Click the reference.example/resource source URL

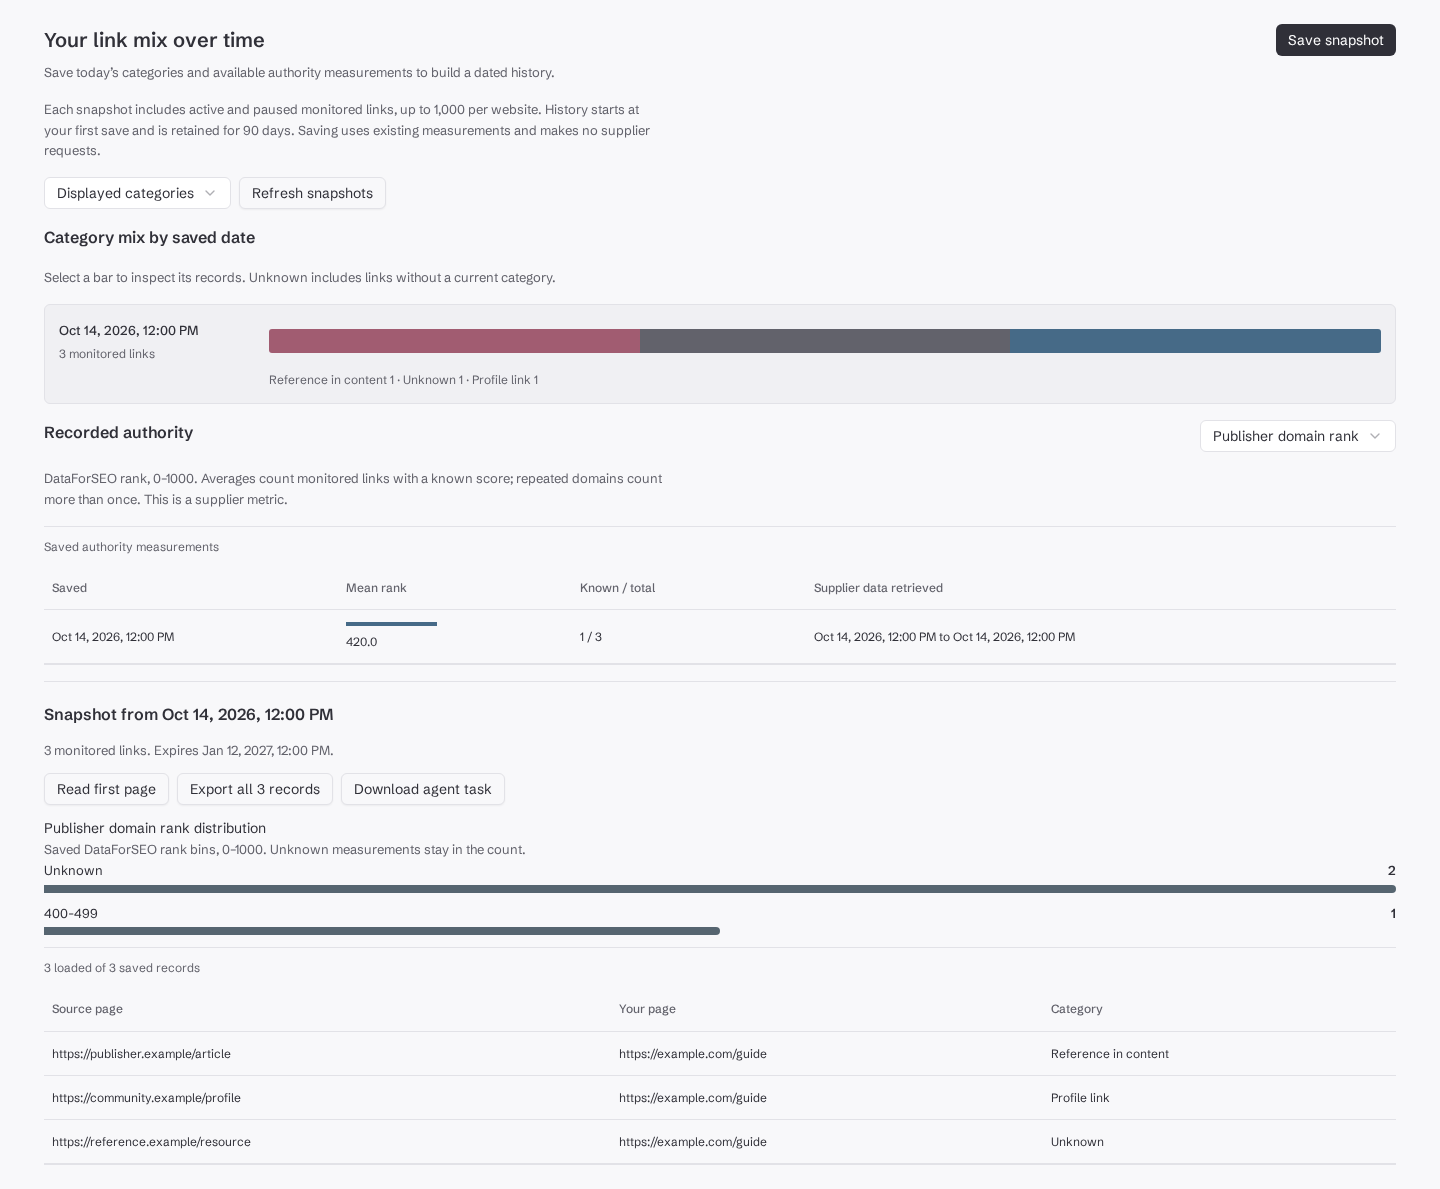[151, 1142]
